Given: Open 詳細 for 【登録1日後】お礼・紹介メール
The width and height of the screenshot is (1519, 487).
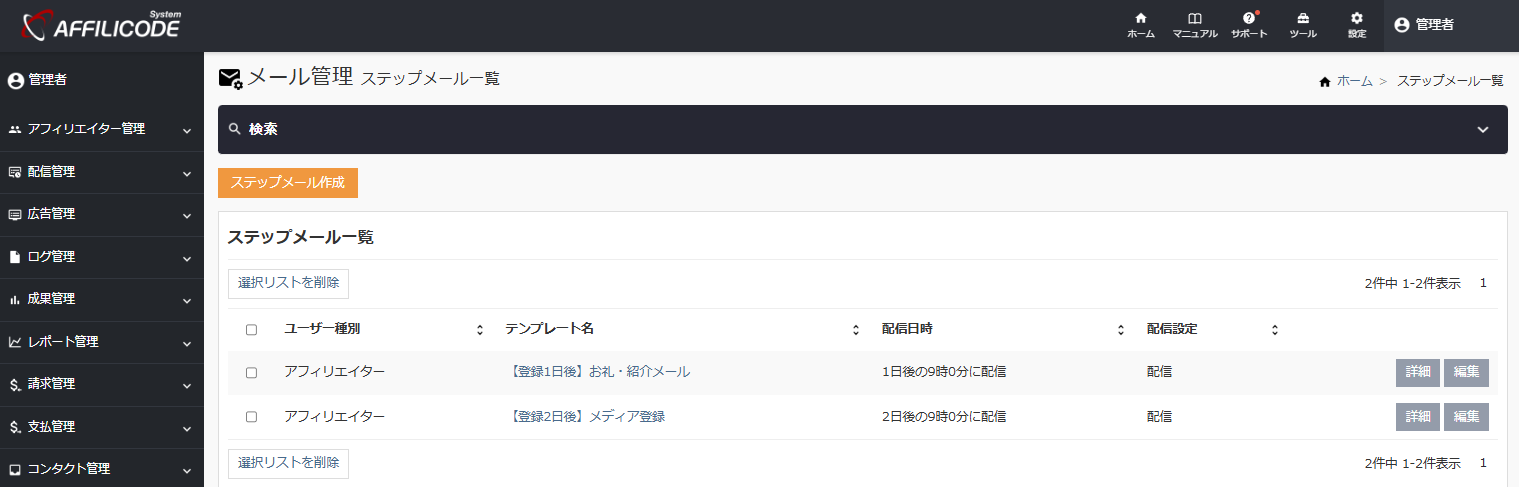Looking at the screenshot, I should pos(1418,372).
